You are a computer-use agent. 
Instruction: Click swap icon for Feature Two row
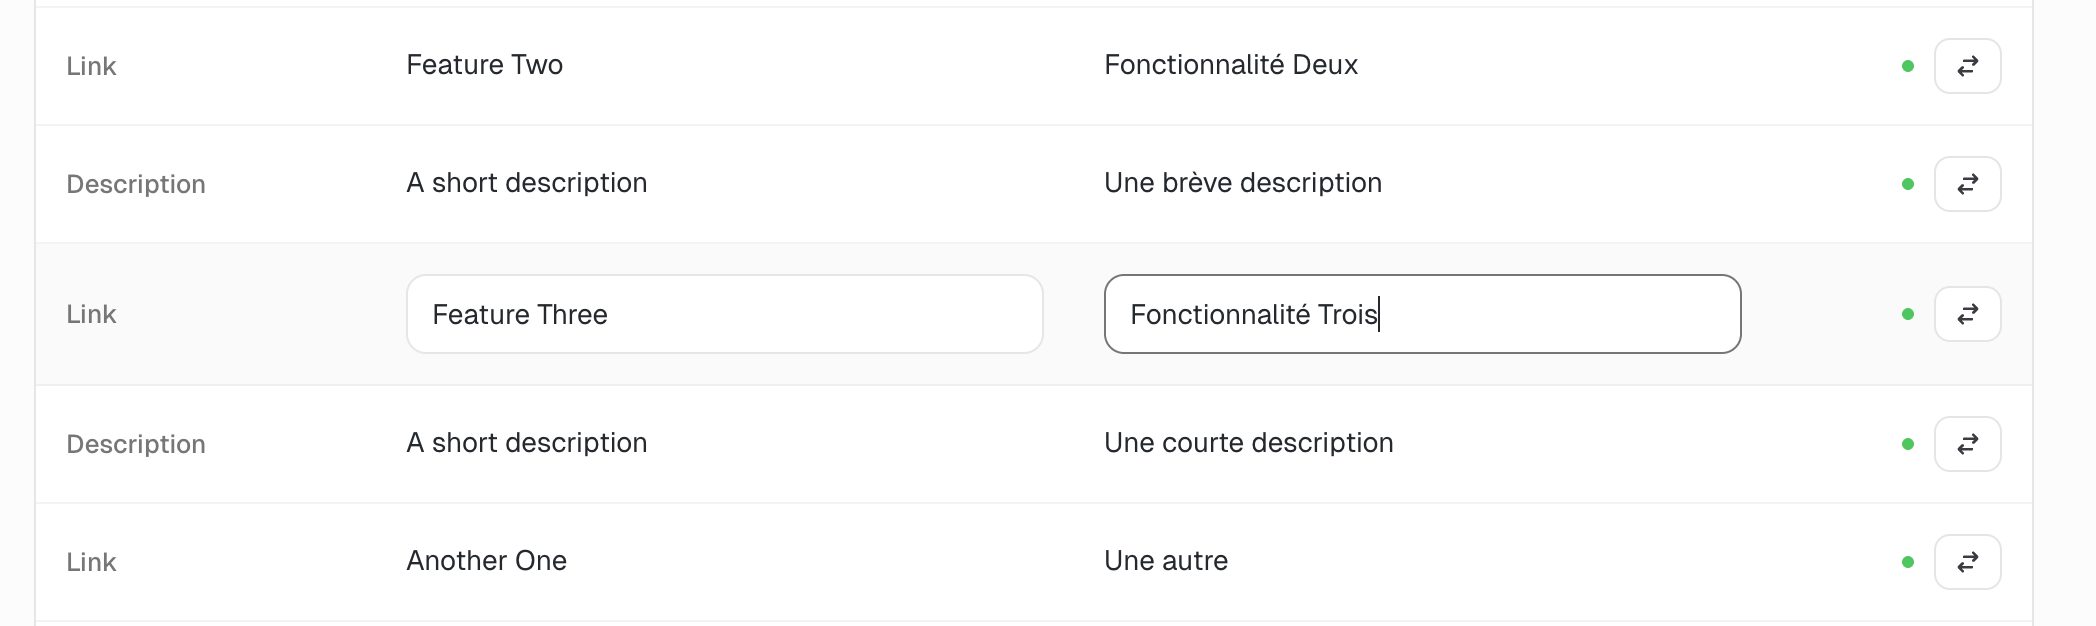point(1967,66)
